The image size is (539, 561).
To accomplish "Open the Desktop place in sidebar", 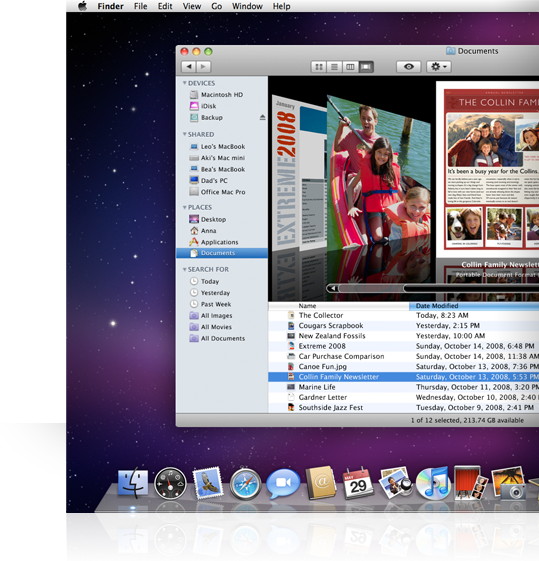I will point(222,219).
